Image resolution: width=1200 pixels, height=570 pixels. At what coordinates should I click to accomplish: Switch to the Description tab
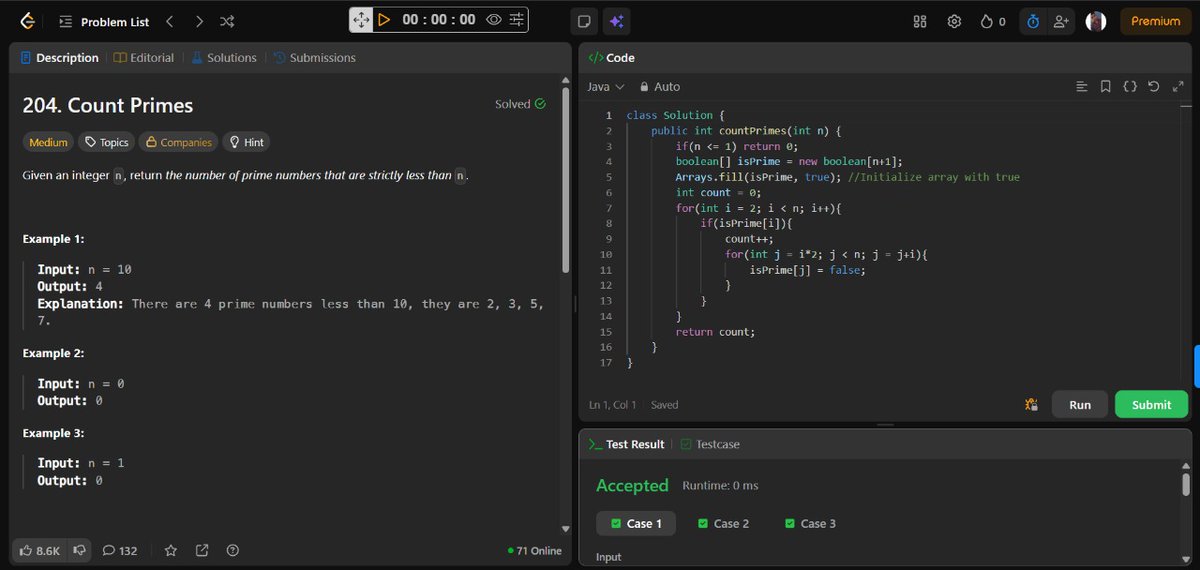pos(60,58)
